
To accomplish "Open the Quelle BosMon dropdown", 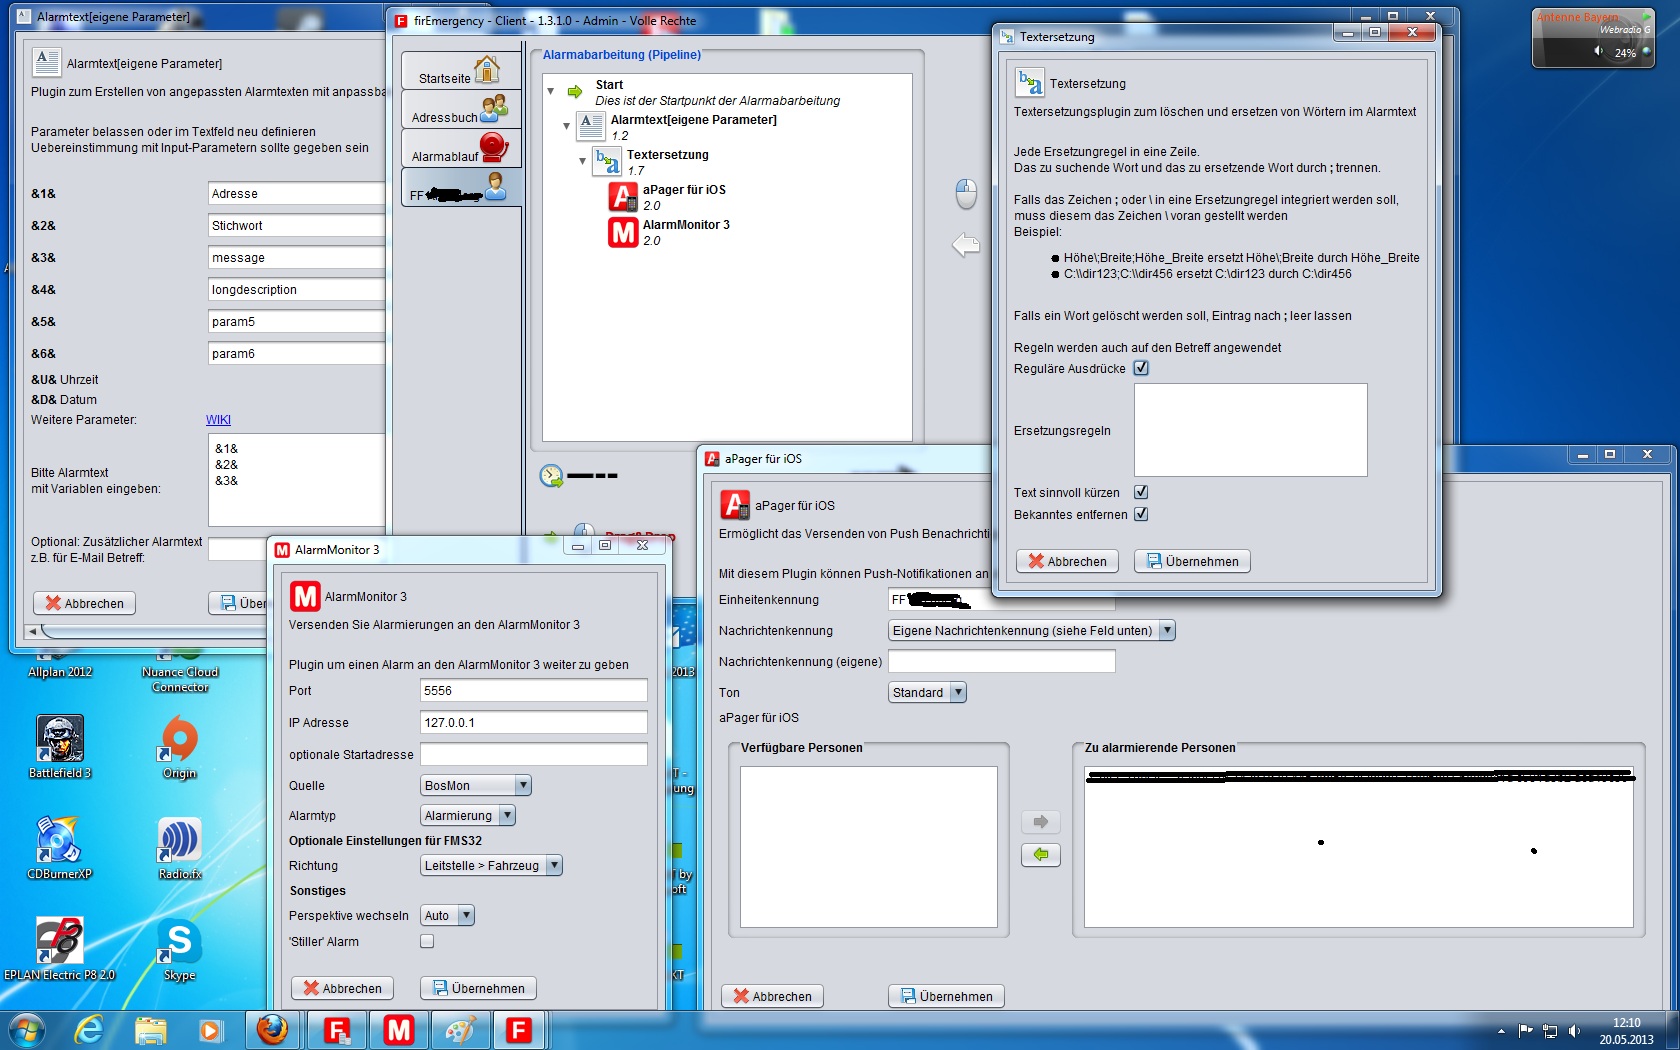I will pyautogui.click(x=476, y=786).
